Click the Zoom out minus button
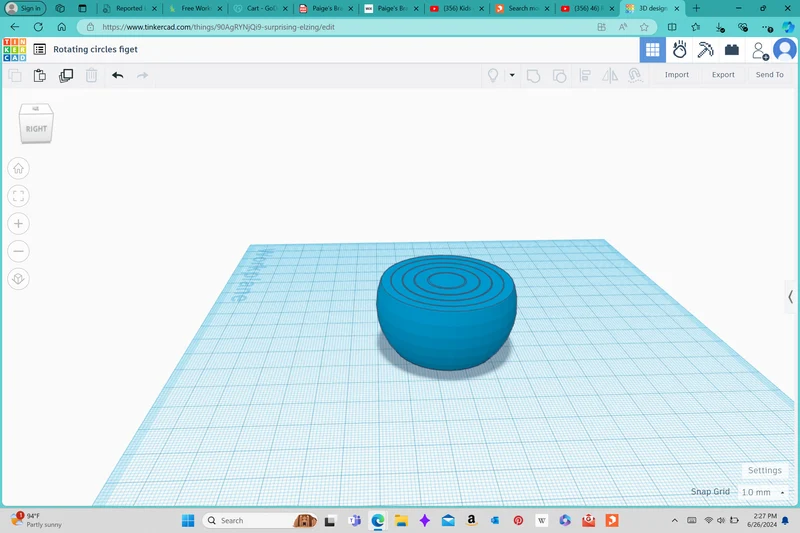Viewport: 800px width, 533px height. click(x=18, y=251)
